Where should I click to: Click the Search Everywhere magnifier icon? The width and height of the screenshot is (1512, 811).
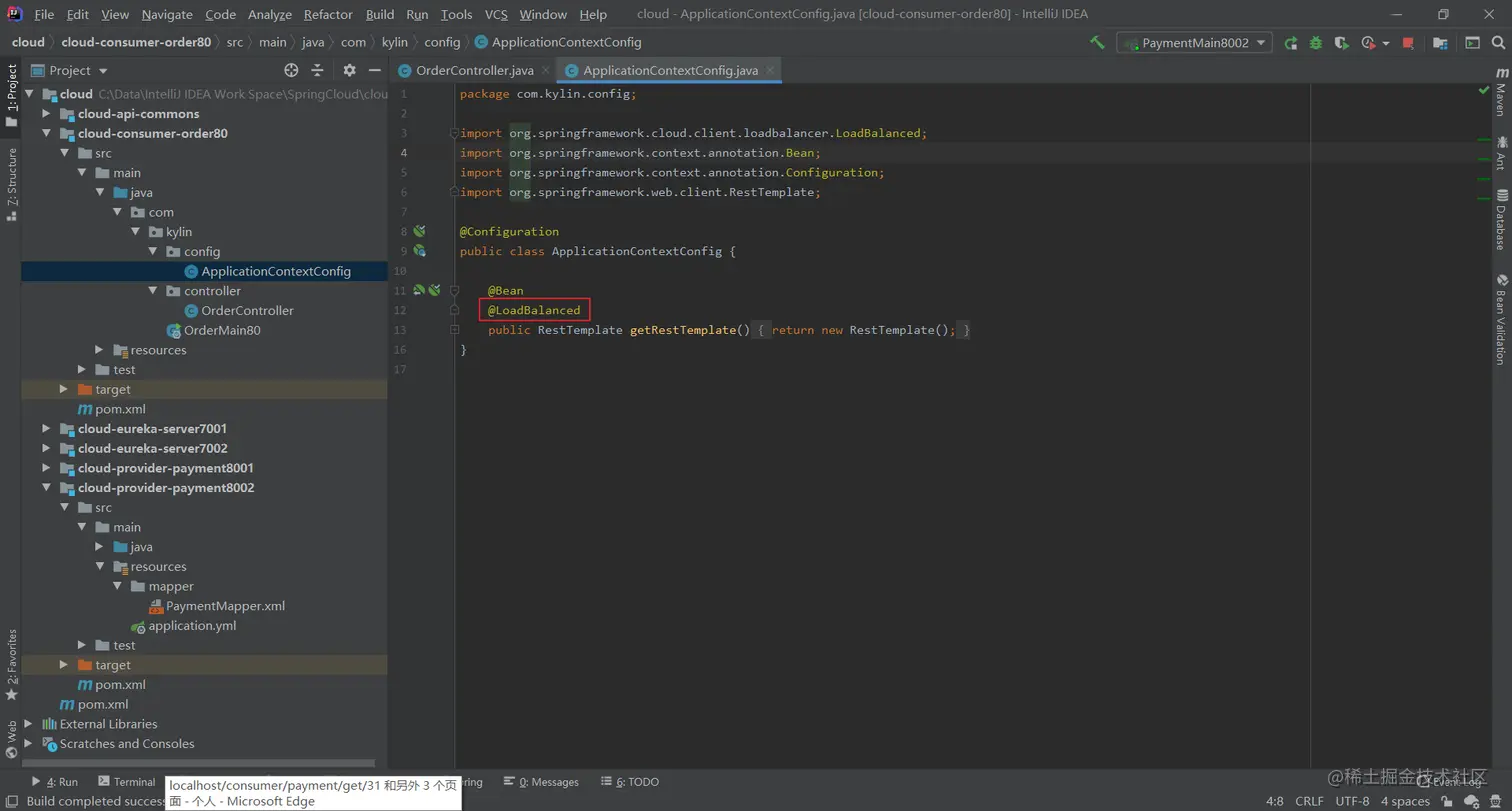1497,43
